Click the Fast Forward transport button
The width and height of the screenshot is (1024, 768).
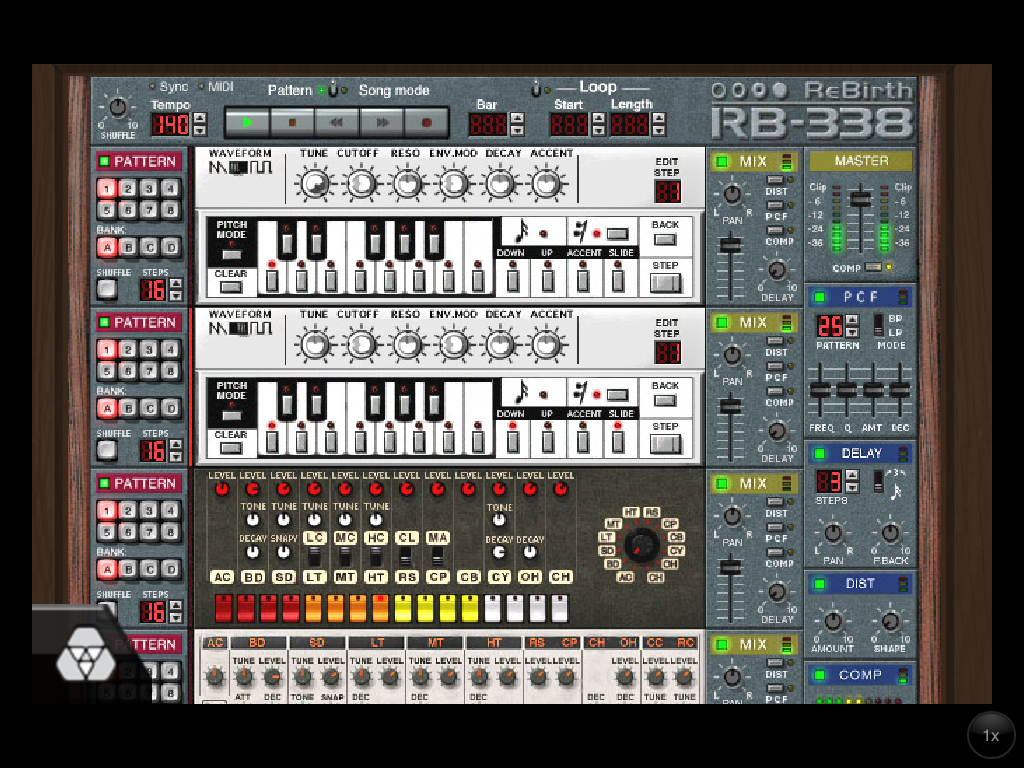(x=381, y=123)
